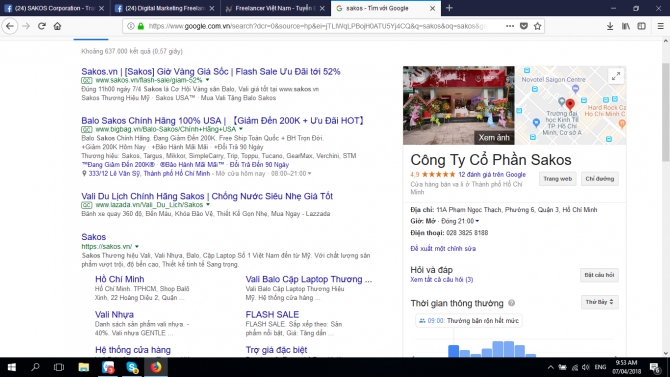Show hidden system tray icons
Screen dimensions: 670x377
[550, 367]
